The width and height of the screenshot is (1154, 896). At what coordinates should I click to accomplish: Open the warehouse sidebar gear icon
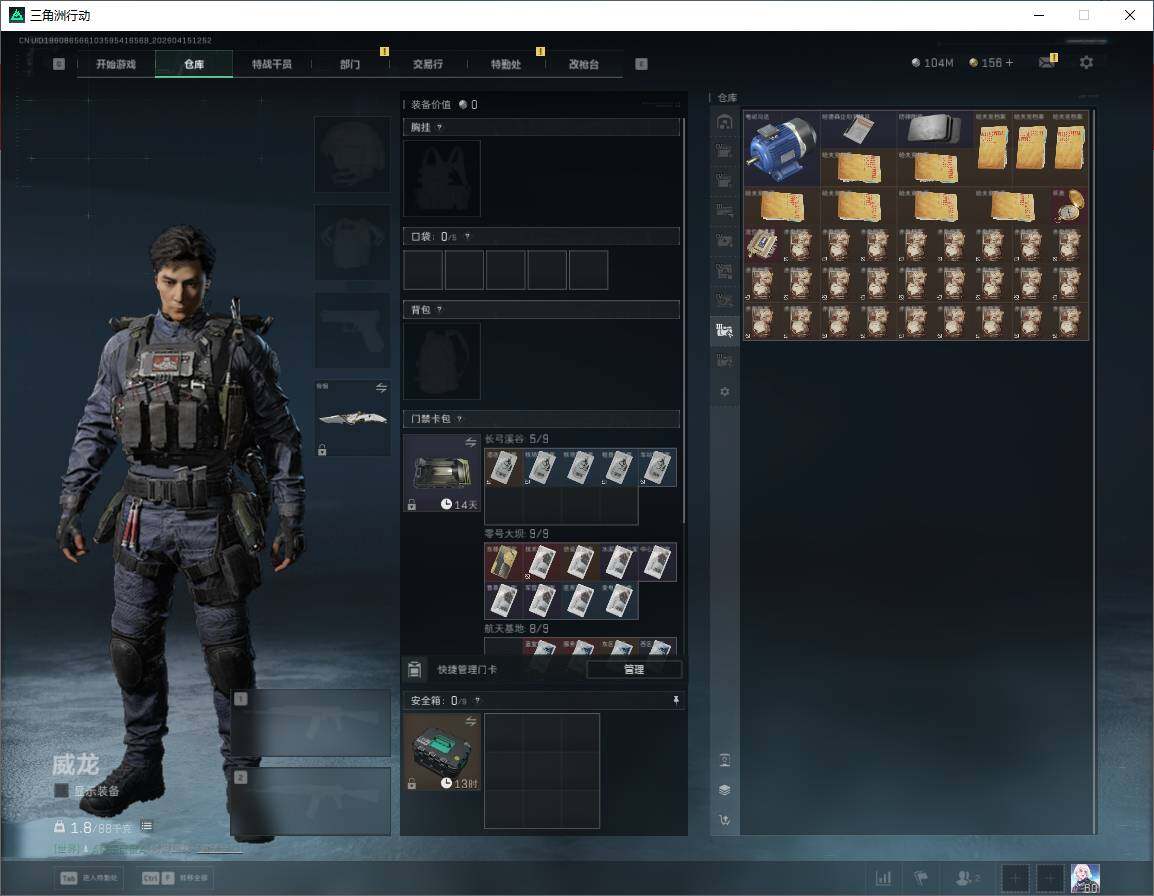click(x=724, y=392)
